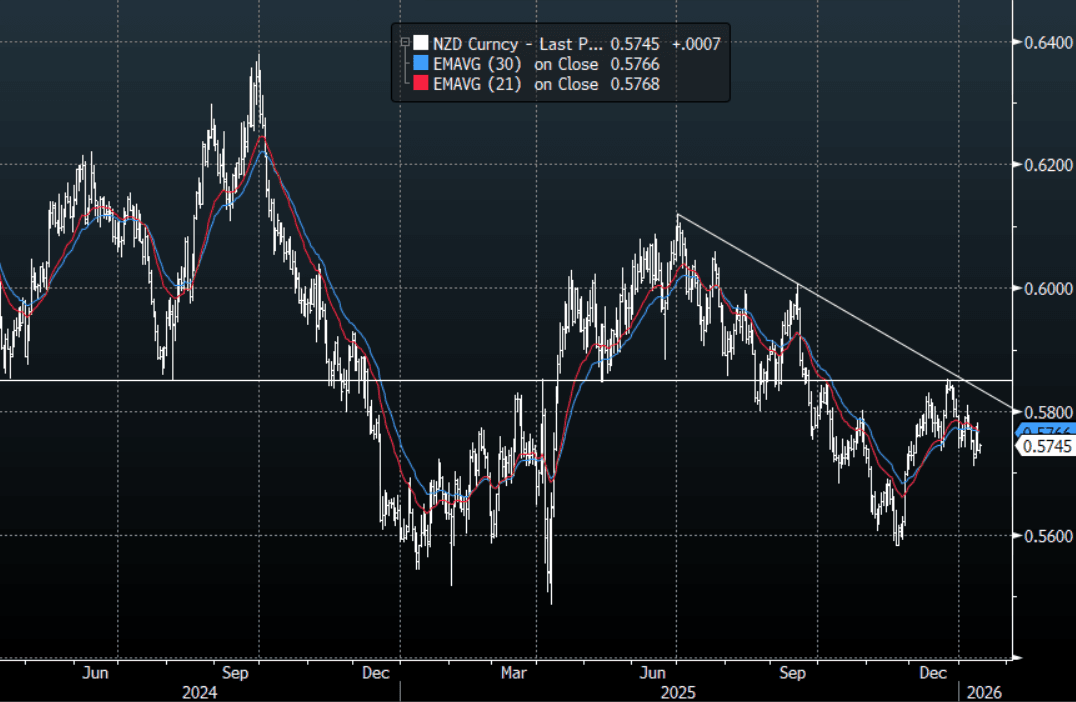
Task: Select the 'EMAVG (30) on Close 0.5766' legend entry
Action: click(x=536, y=64)
